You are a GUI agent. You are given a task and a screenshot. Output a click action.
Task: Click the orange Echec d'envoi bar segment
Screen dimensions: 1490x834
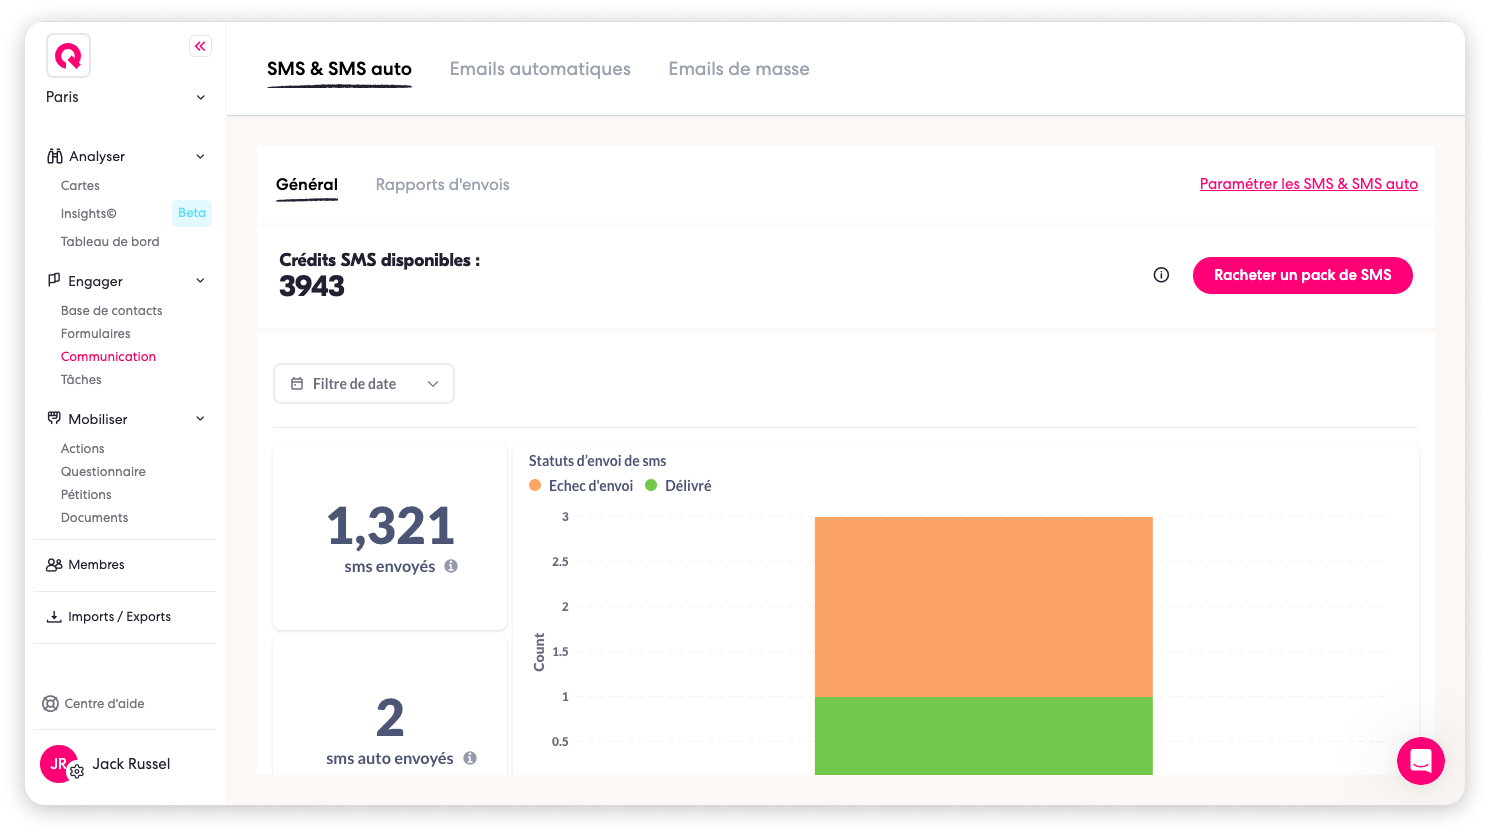click(984, 606)
